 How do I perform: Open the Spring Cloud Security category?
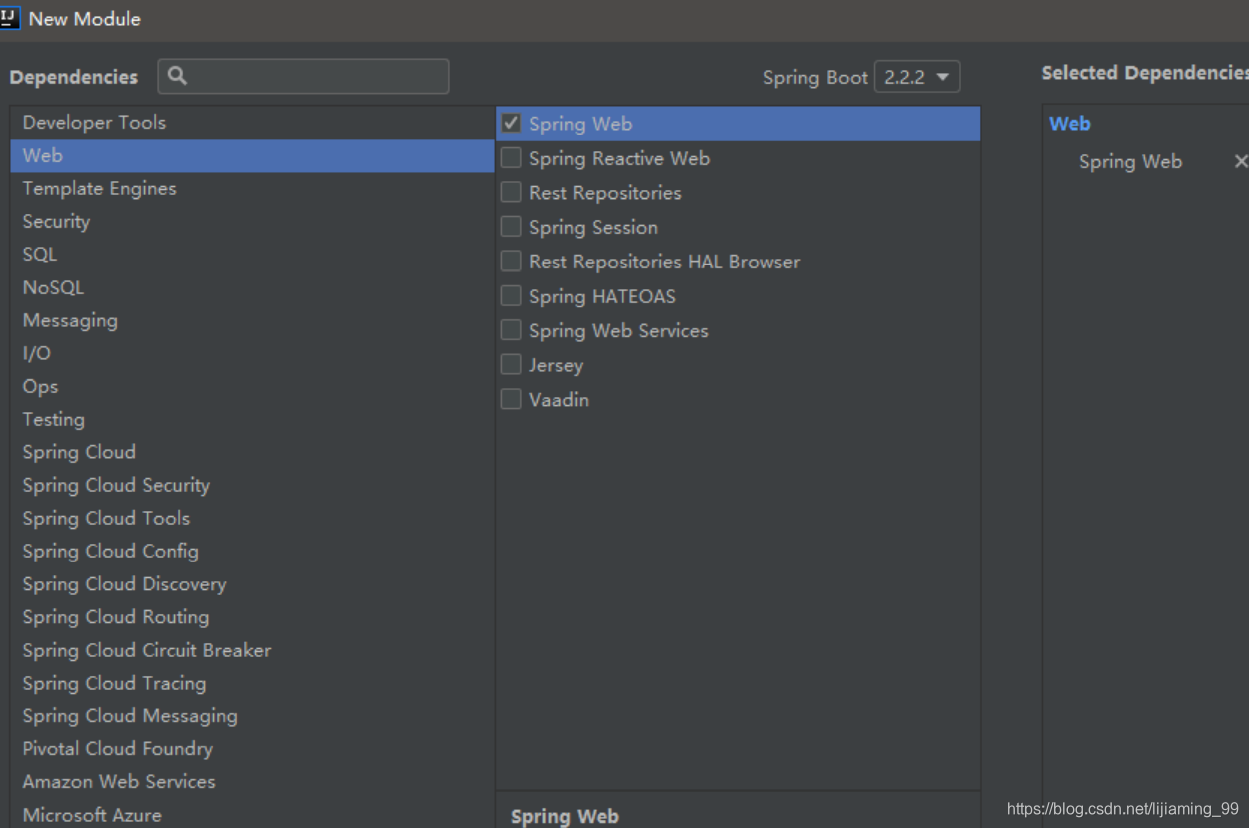pos(252,485)
